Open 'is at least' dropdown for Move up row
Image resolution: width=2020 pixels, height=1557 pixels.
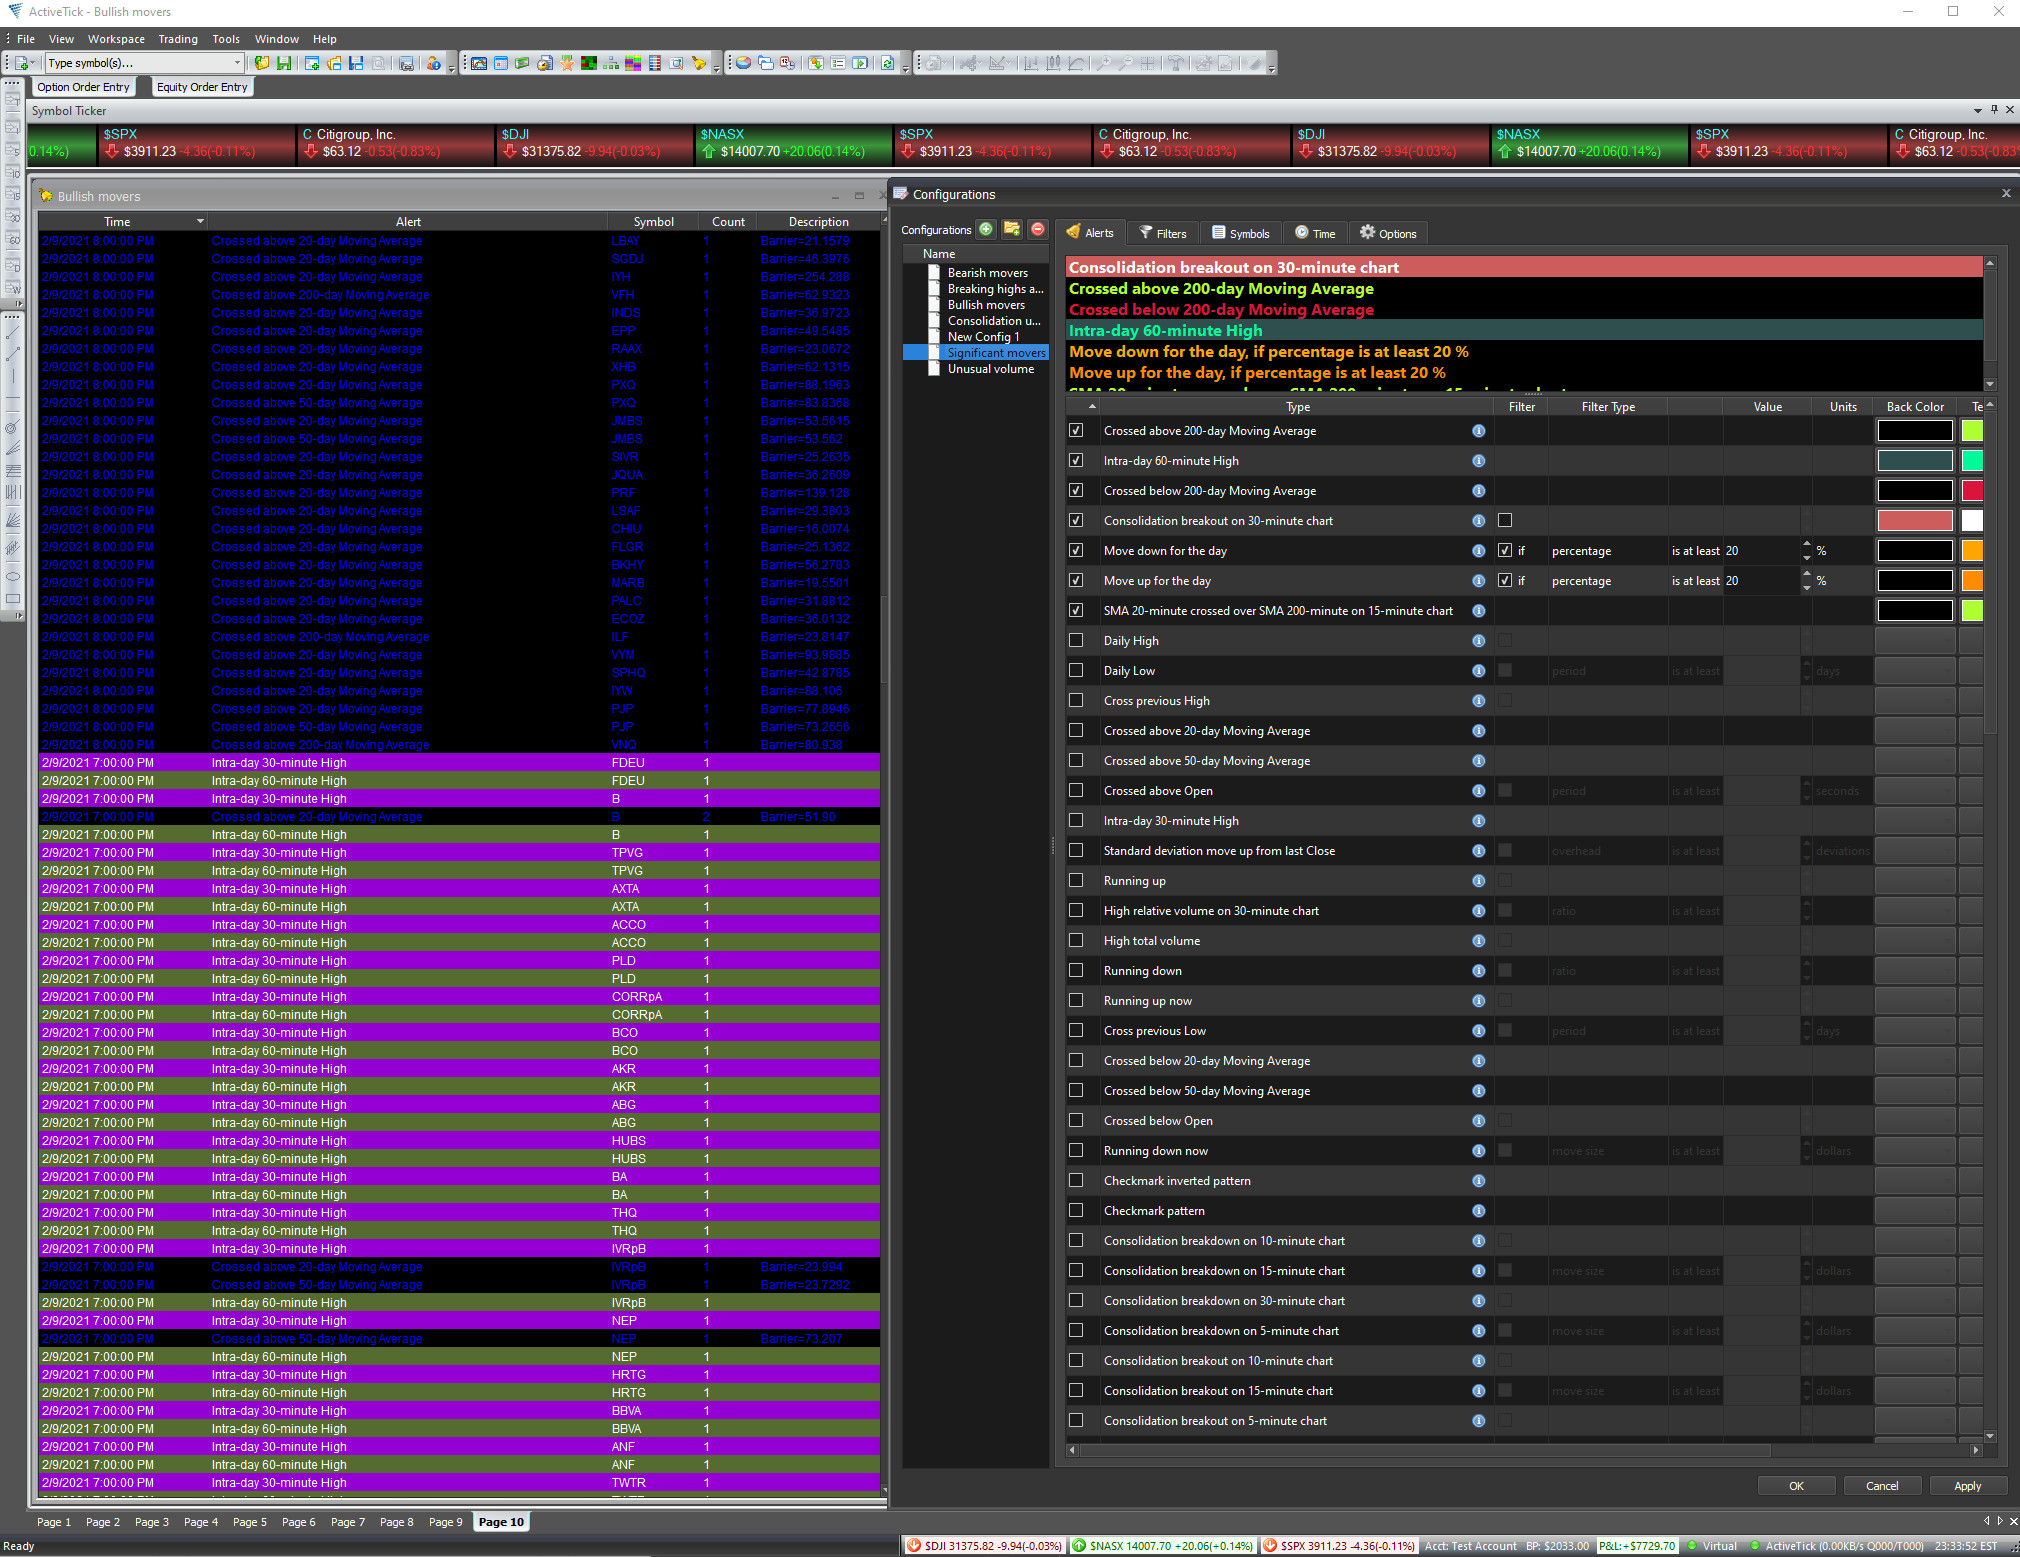click(x=1695, y=581)
